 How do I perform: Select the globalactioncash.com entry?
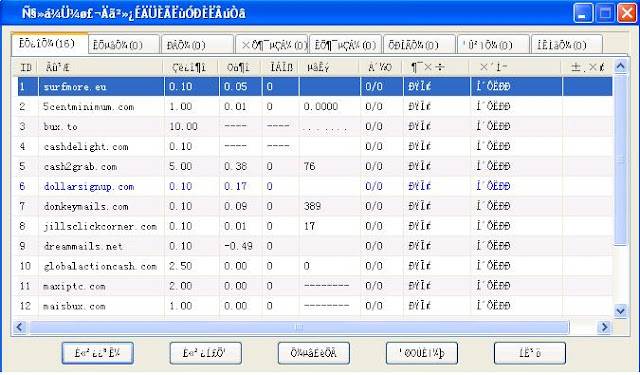pos(100,266)
